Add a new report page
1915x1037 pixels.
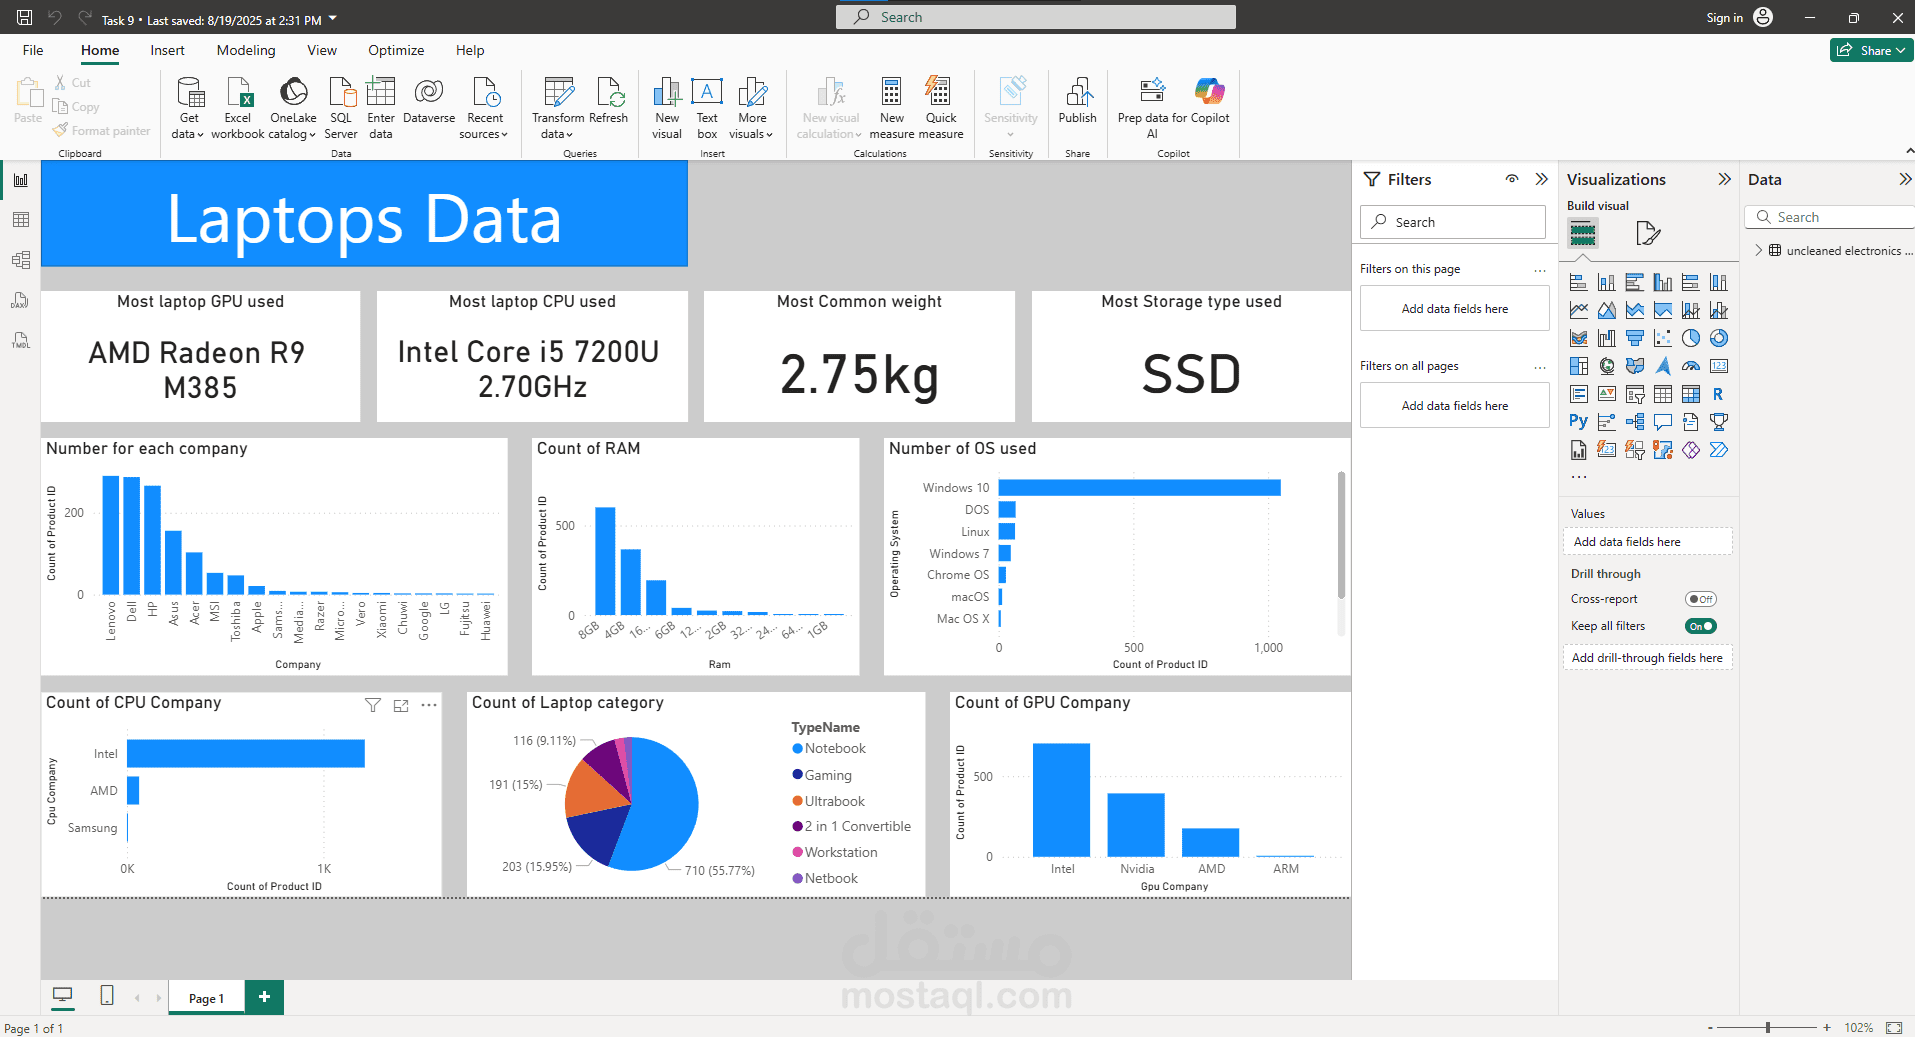point(264,997)
